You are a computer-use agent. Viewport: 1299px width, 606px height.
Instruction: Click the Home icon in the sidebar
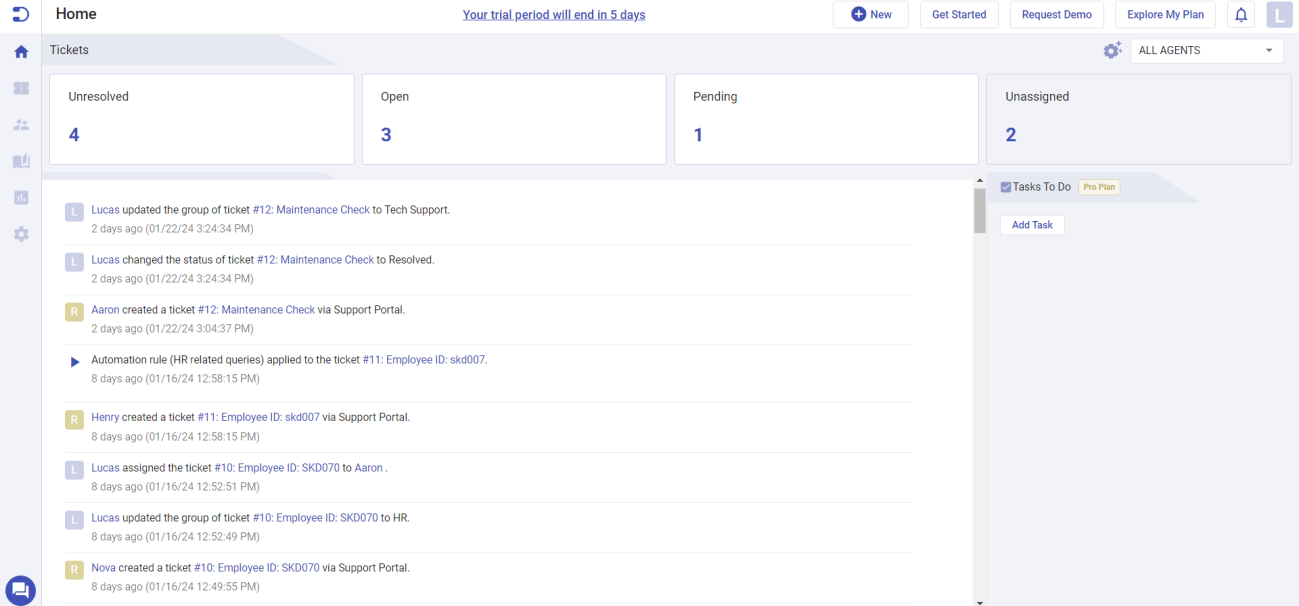coord(21,52)
